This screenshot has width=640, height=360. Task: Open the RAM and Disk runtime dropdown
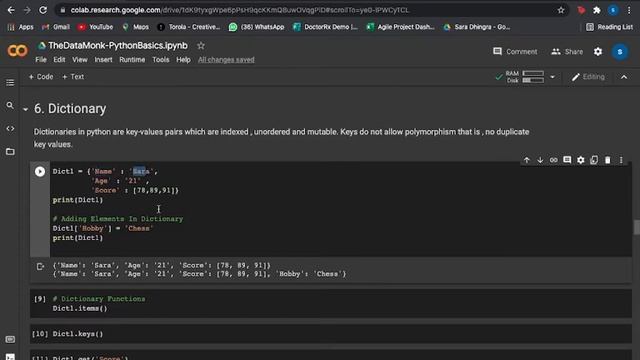pos(552,77)
